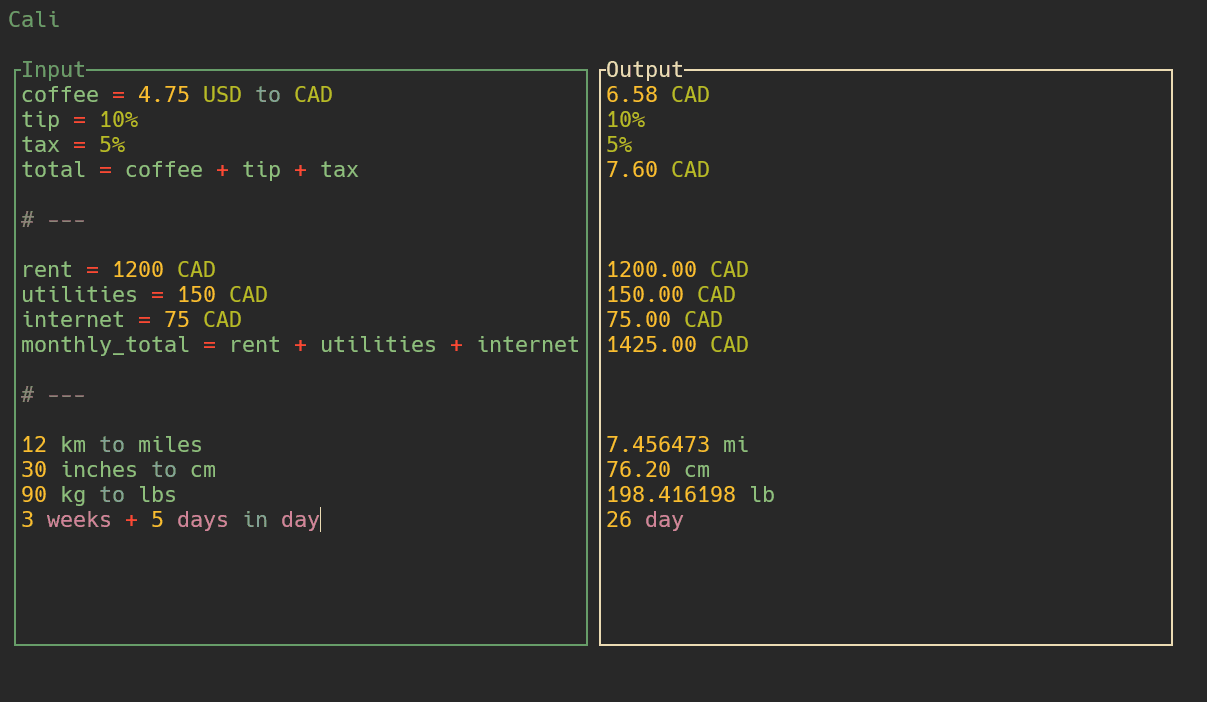Screen dimensions: 1207x702
Task: Click the 7.456473 mi result
Action: (677, 445)
